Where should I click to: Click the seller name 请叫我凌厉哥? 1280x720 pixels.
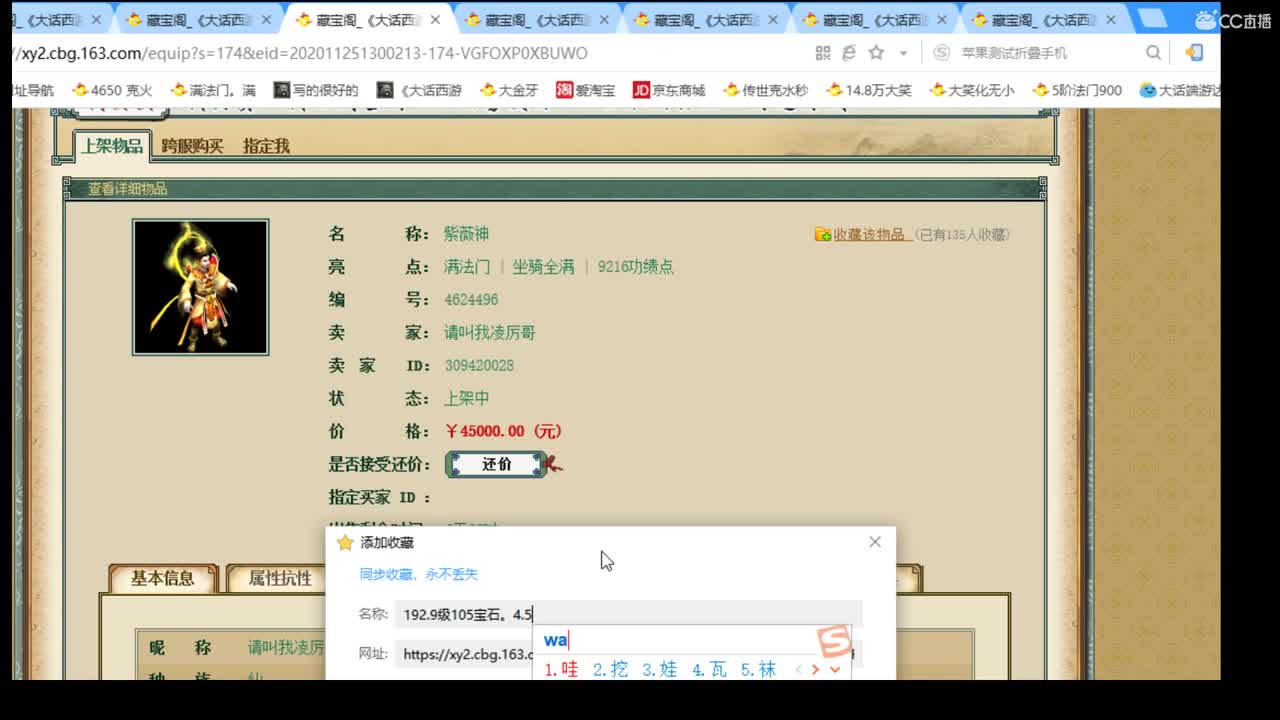click(490, 332)
